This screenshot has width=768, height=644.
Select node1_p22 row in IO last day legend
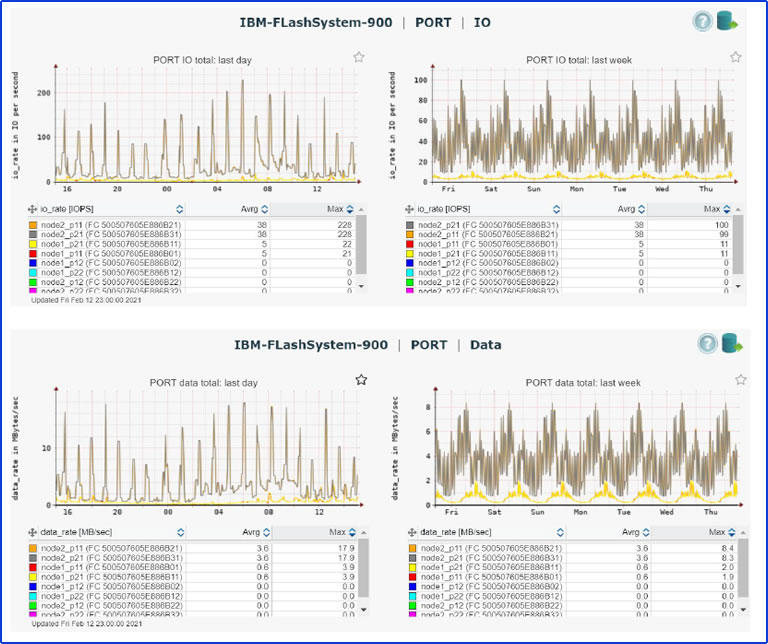click(x=192, y=273)
